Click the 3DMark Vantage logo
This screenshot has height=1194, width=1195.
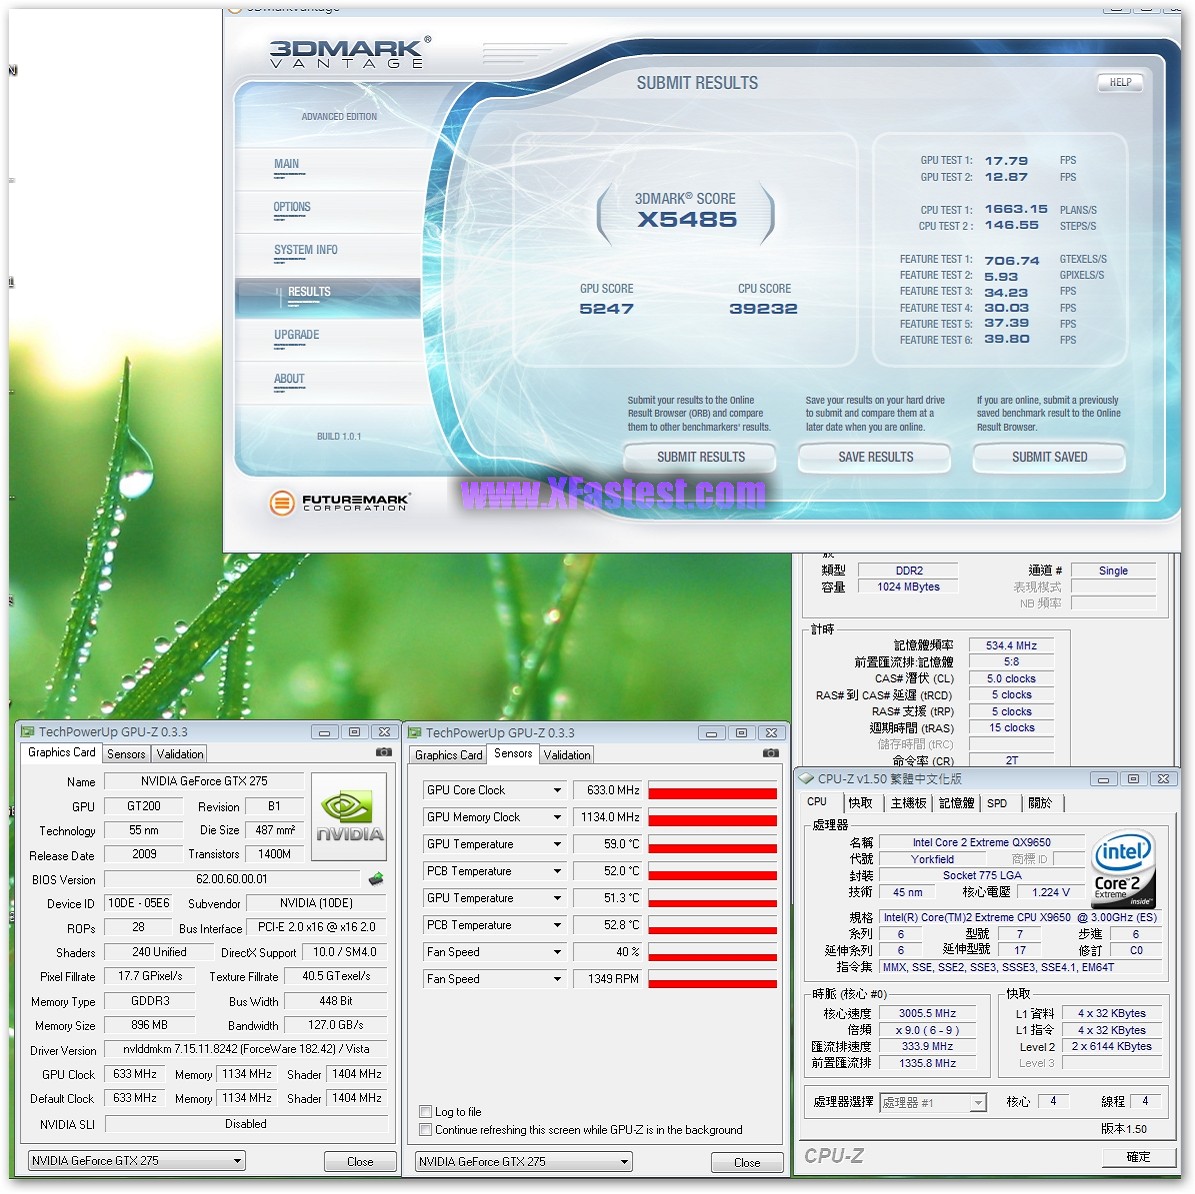348,52
